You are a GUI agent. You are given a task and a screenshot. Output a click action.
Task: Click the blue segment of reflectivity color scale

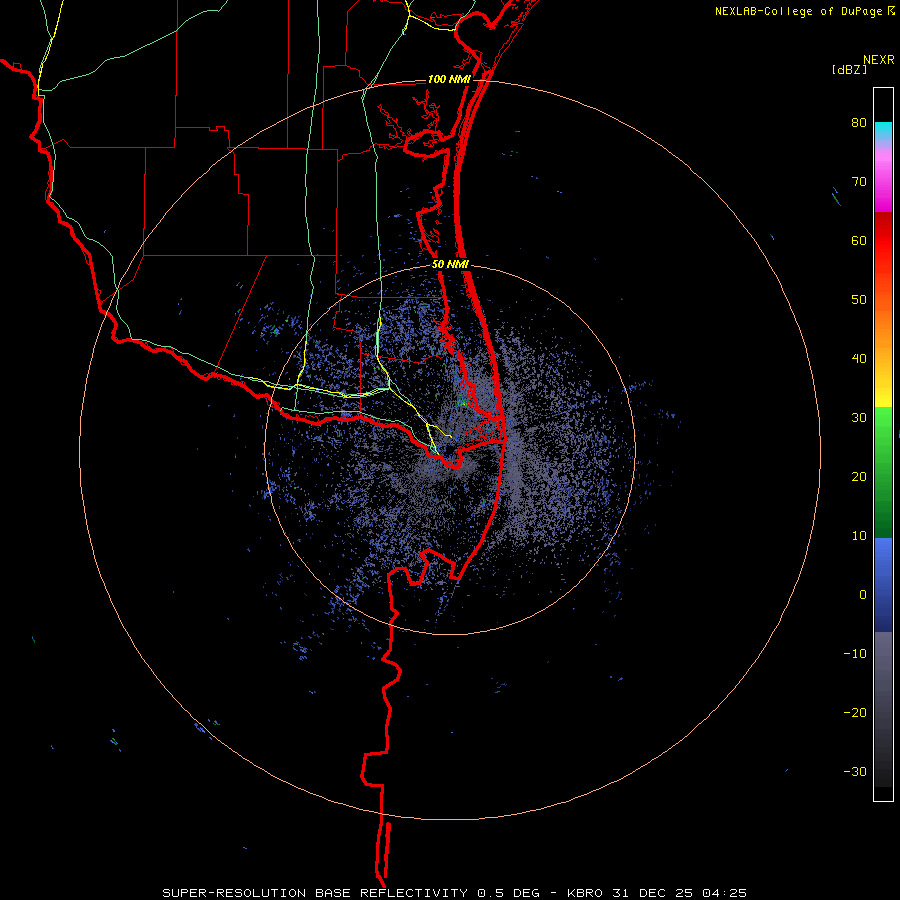883,585
